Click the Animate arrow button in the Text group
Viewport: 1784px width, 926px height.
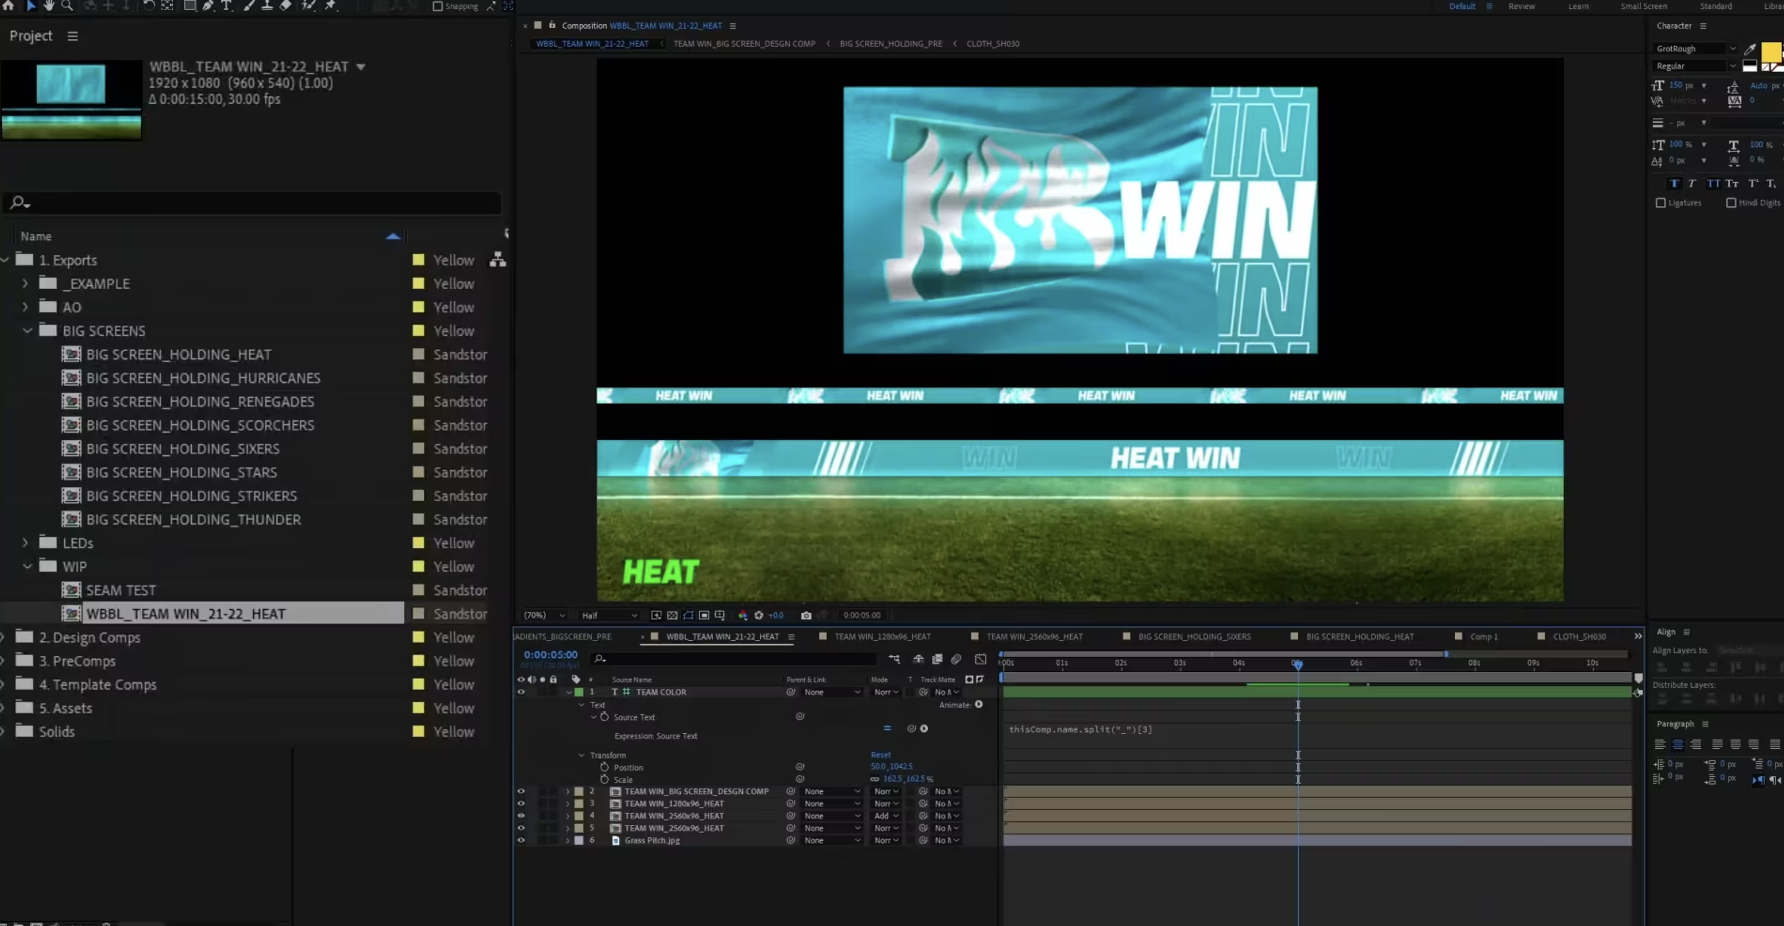979,704
